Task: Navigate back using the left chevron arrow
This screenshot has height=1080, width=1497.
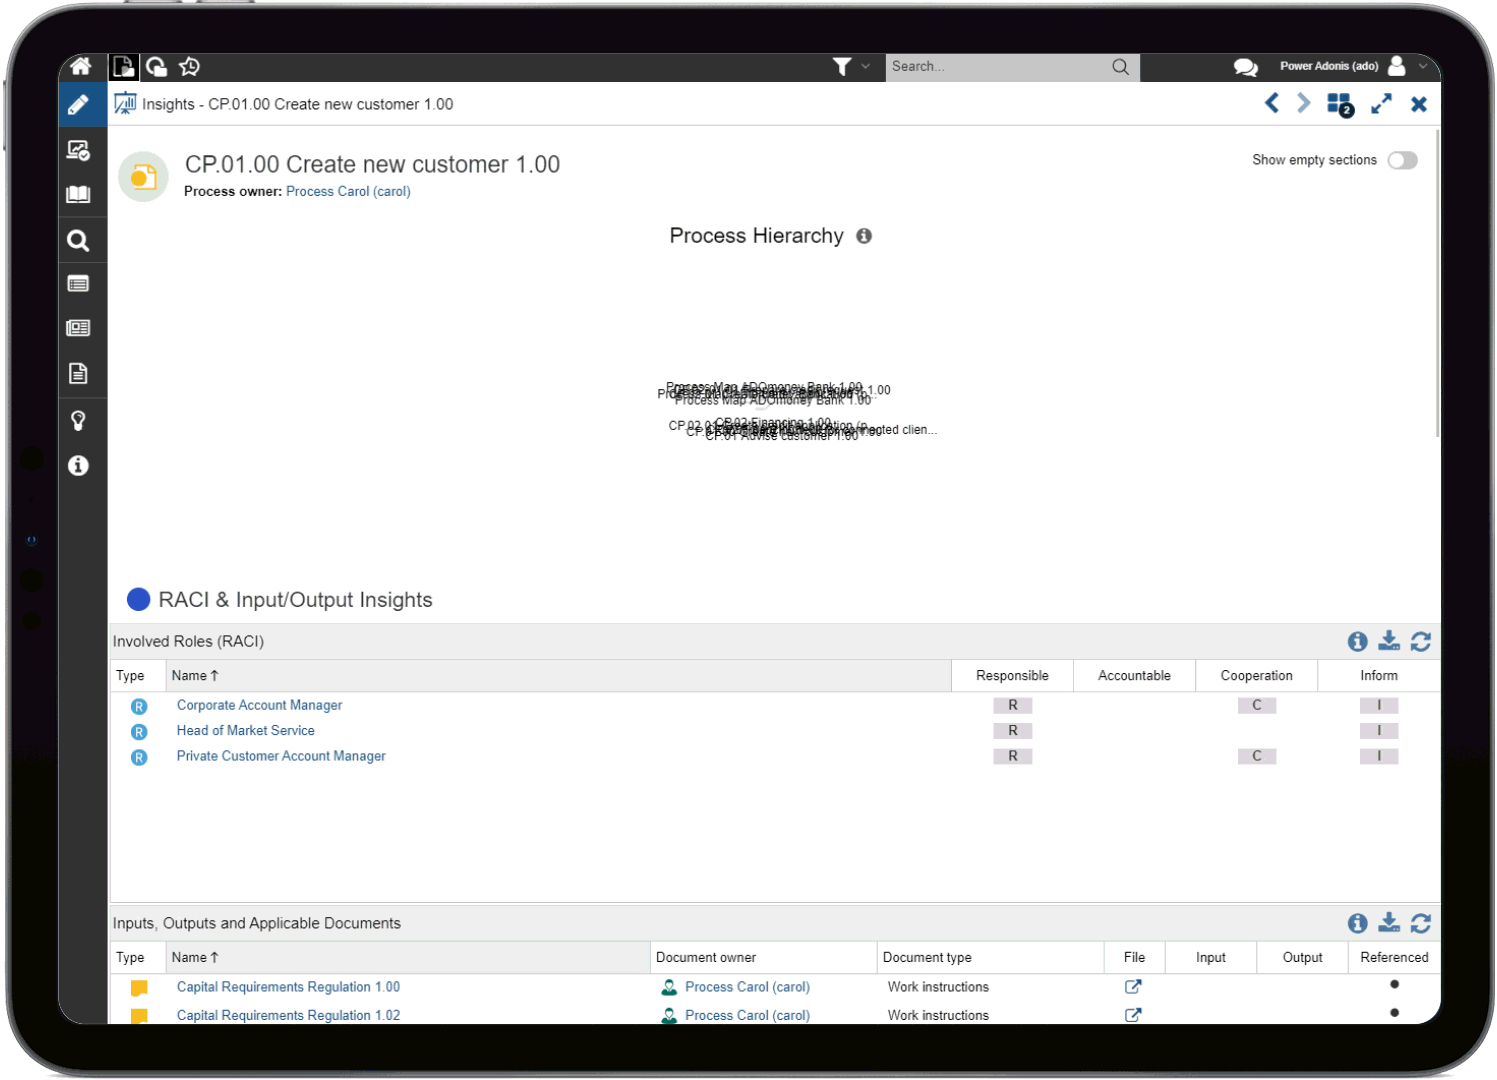Action: (x=1271, y=103)
